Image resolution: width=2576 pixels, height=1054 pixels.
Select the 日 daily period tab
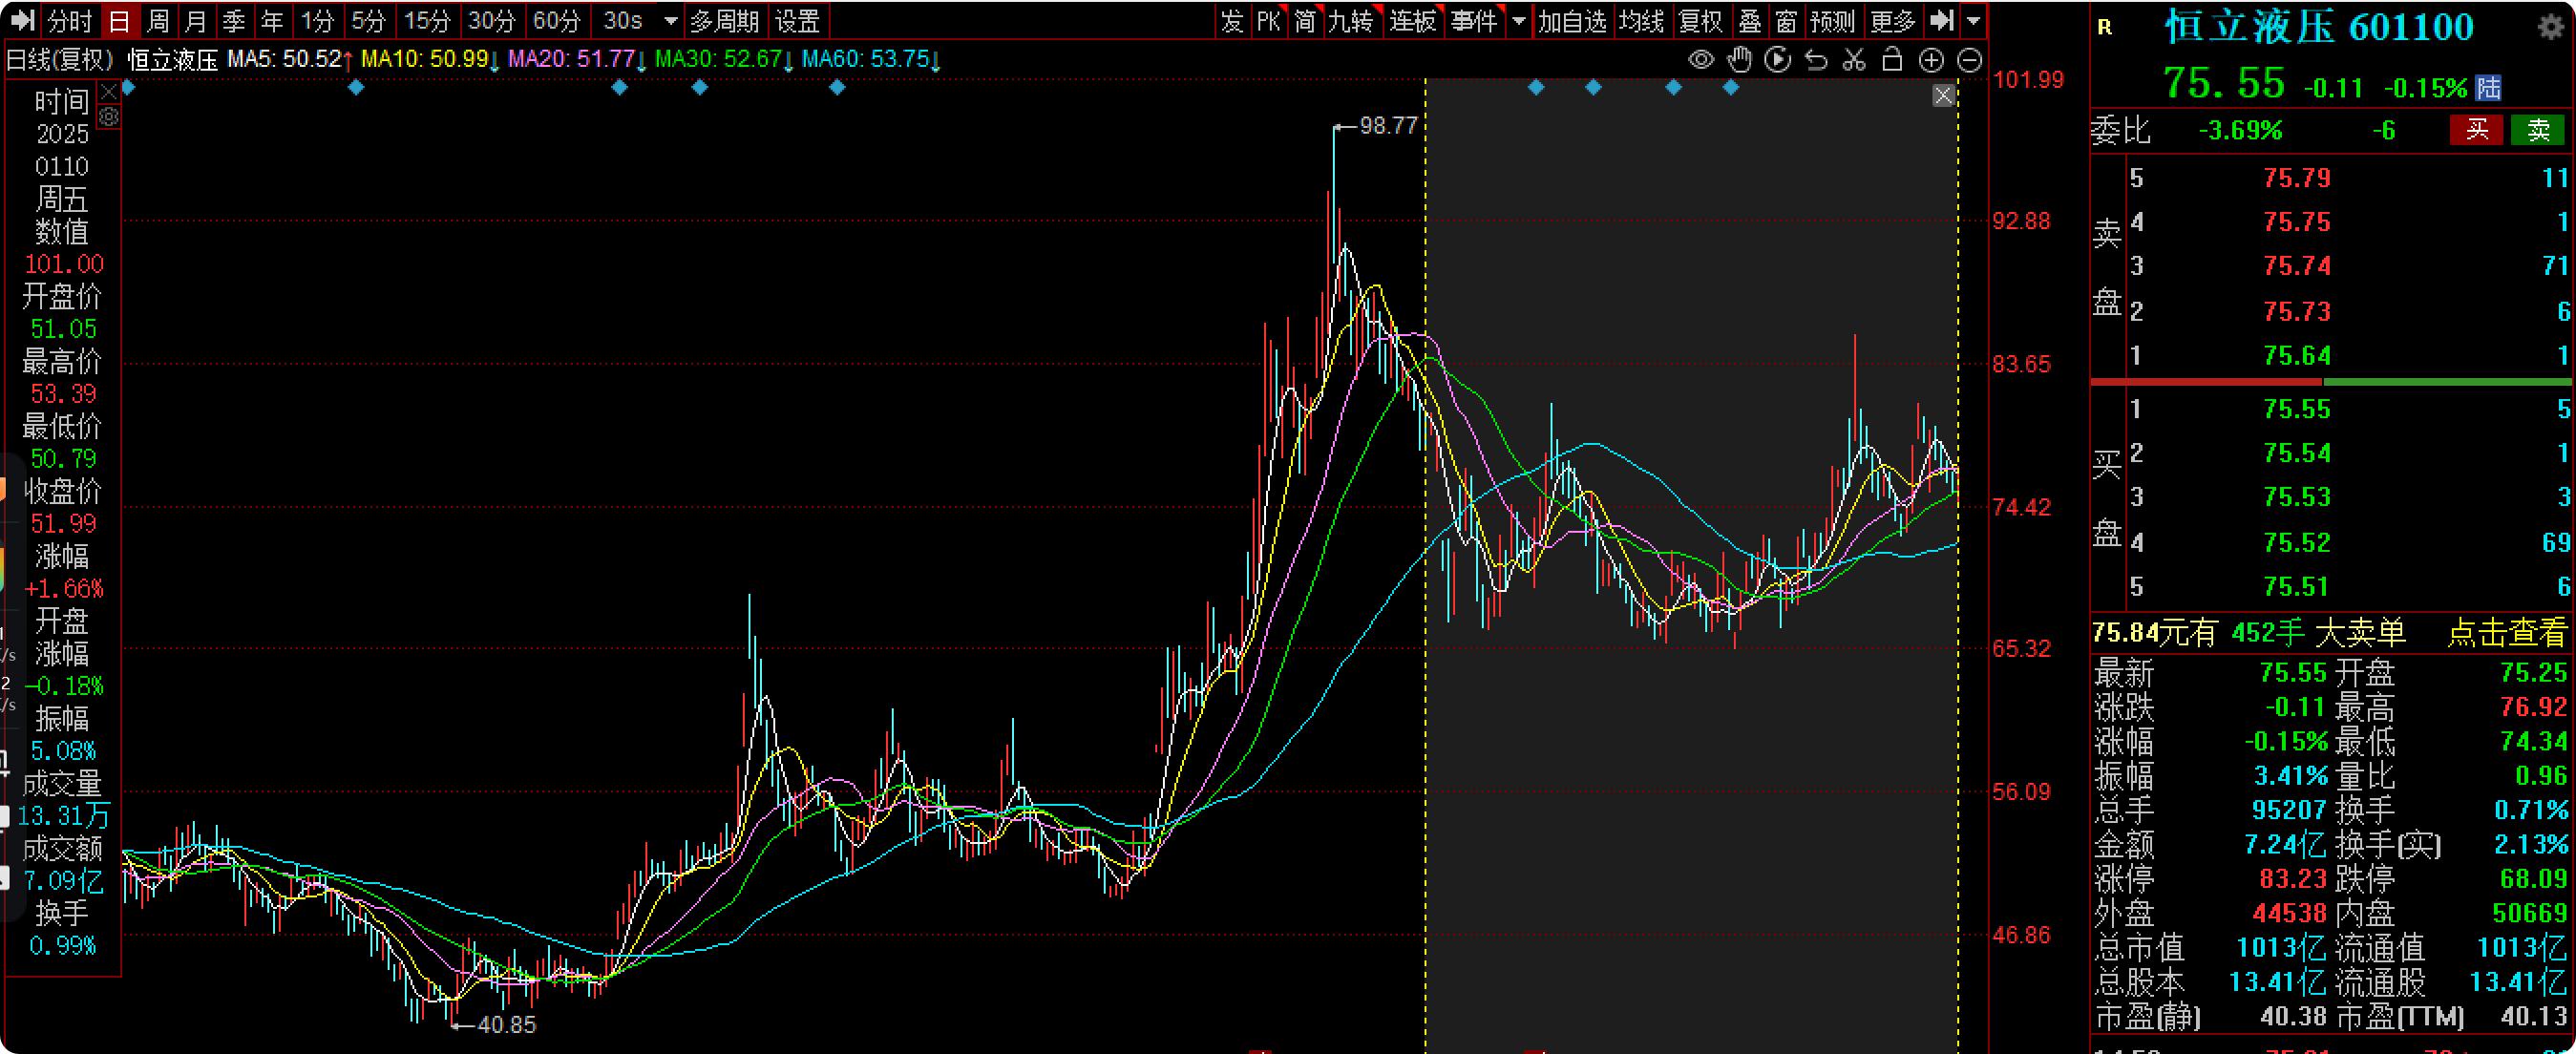pos(119,21)
